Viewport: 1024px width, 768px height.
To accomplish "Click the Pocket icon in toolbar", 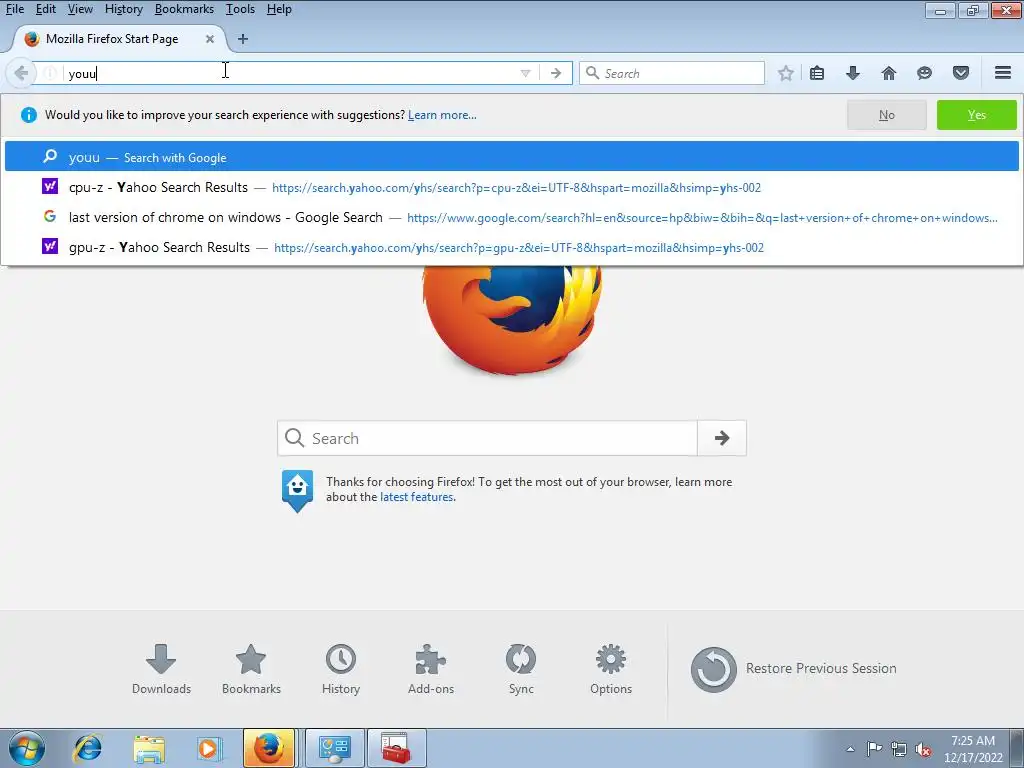I will tap(961, 73).
